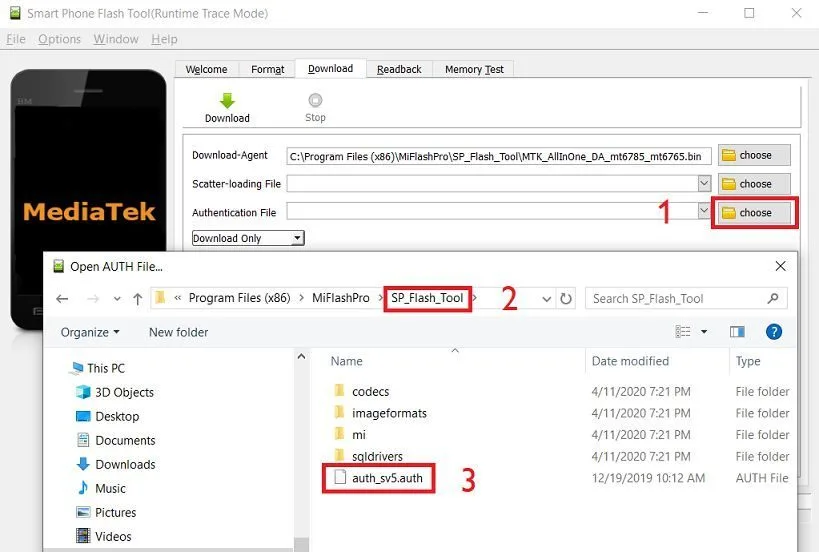819x552 pixels.
Task: Open the Organize menu
Action: [x=90, y=332]
